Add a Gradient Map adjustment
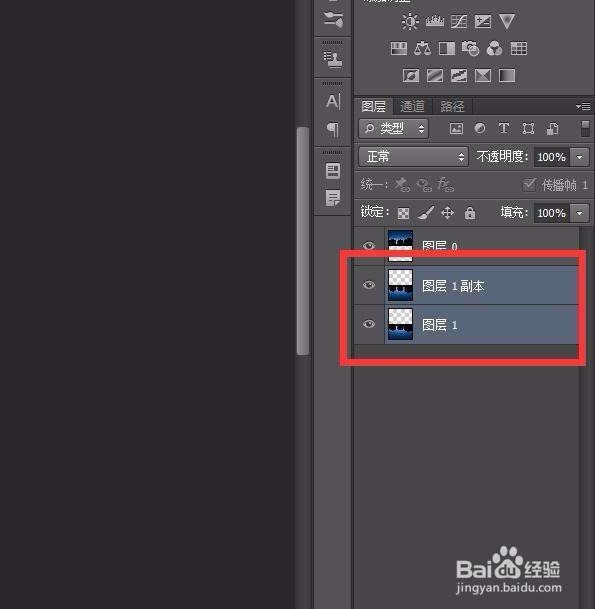Viewport: 595px width, 609px height. 507,76
